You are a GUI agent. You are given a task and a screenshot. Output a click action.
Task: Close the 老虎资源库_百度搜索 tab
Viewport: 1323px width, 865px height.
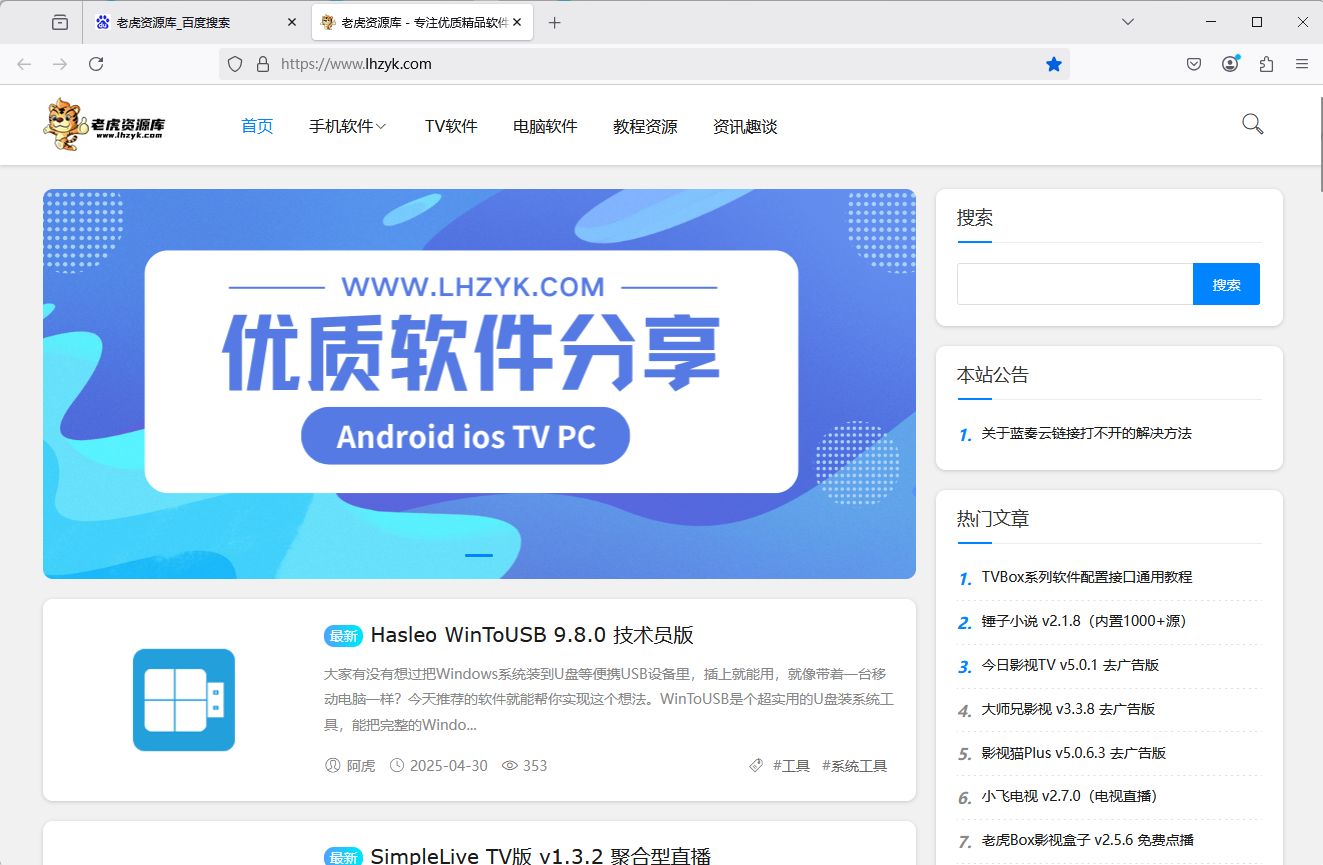292,22
